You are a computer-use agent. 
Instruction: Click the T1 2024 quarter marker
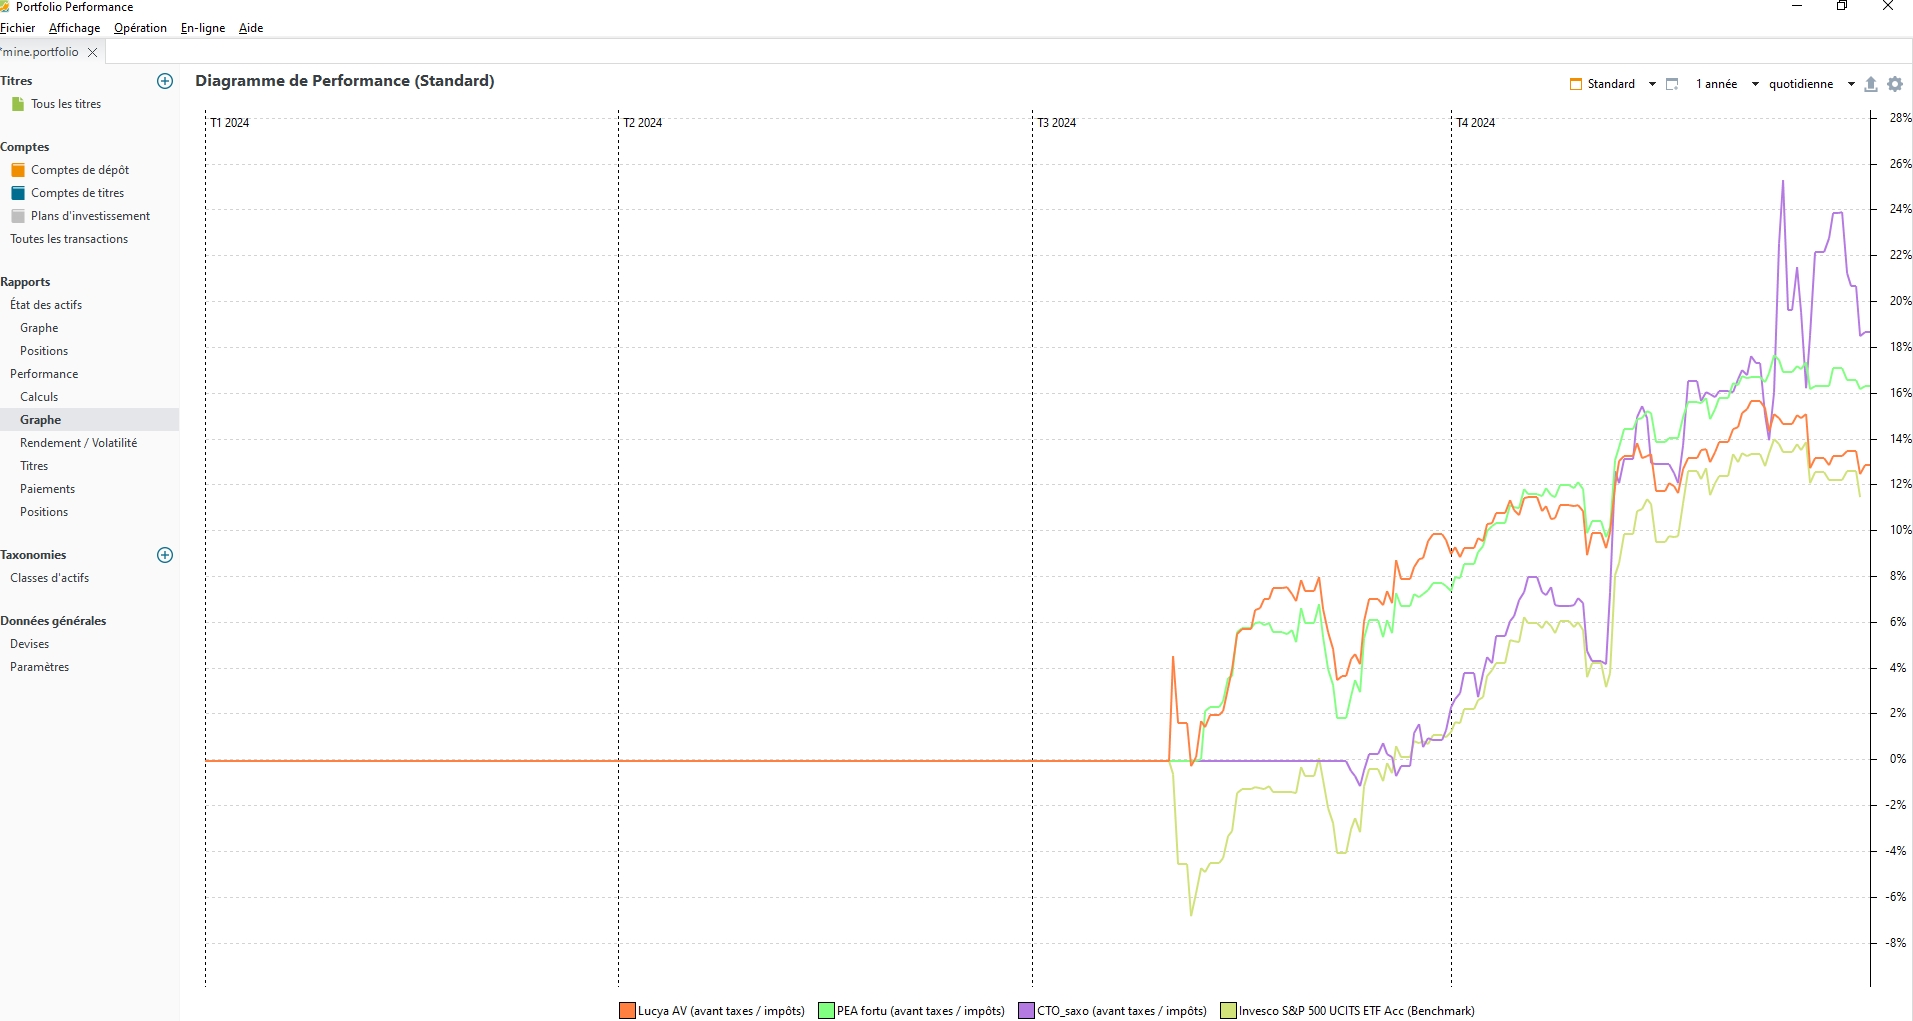[x=230, y=123]
